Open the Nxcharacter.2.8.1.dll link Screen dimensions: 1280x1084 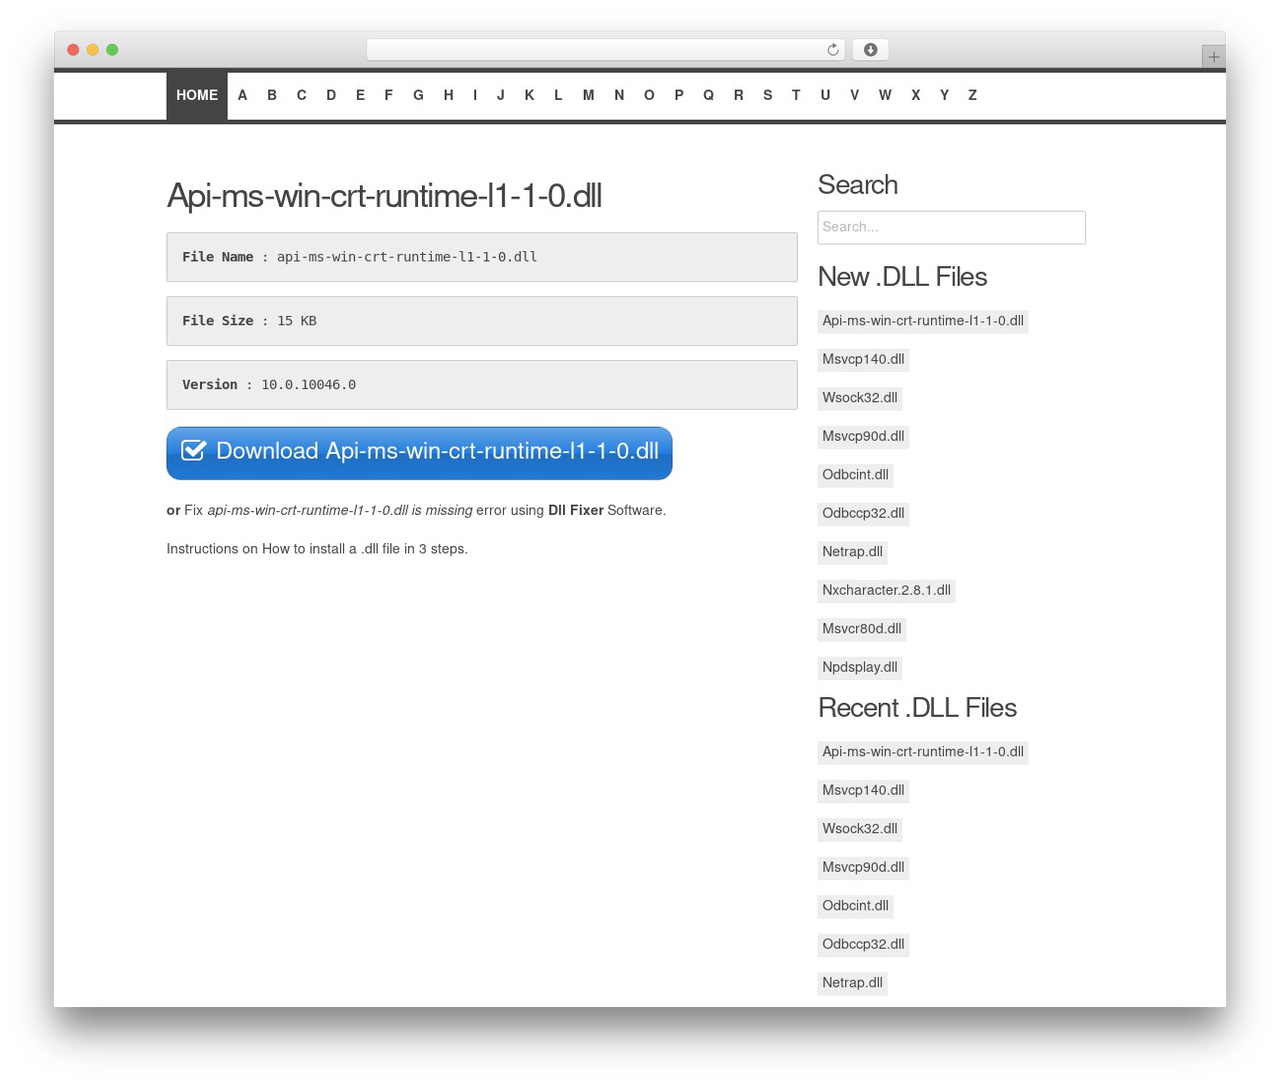click(886, 590)
